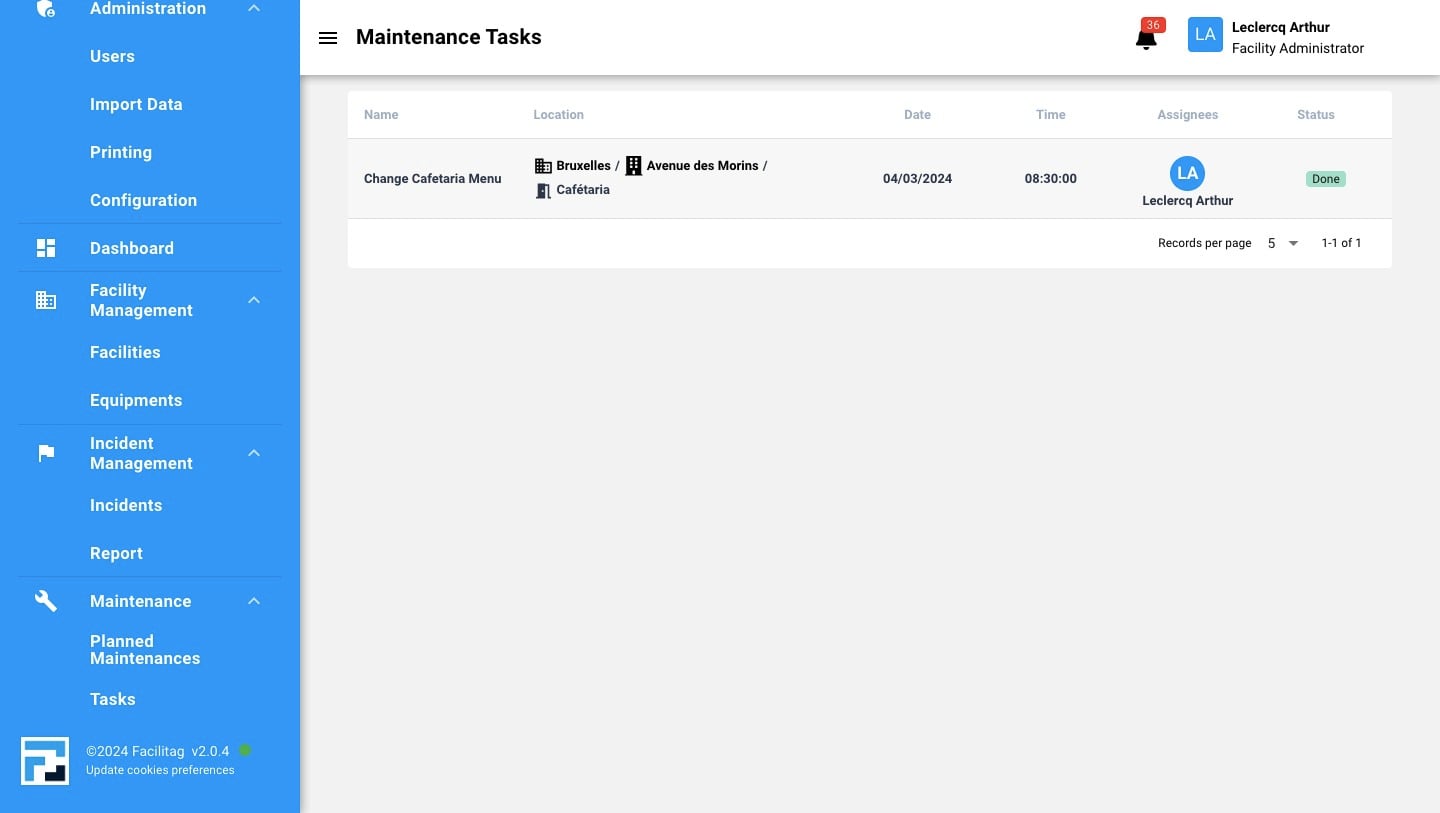Collapse the Maintenance section chevron

pyautogui.click(x=254, y=601)
